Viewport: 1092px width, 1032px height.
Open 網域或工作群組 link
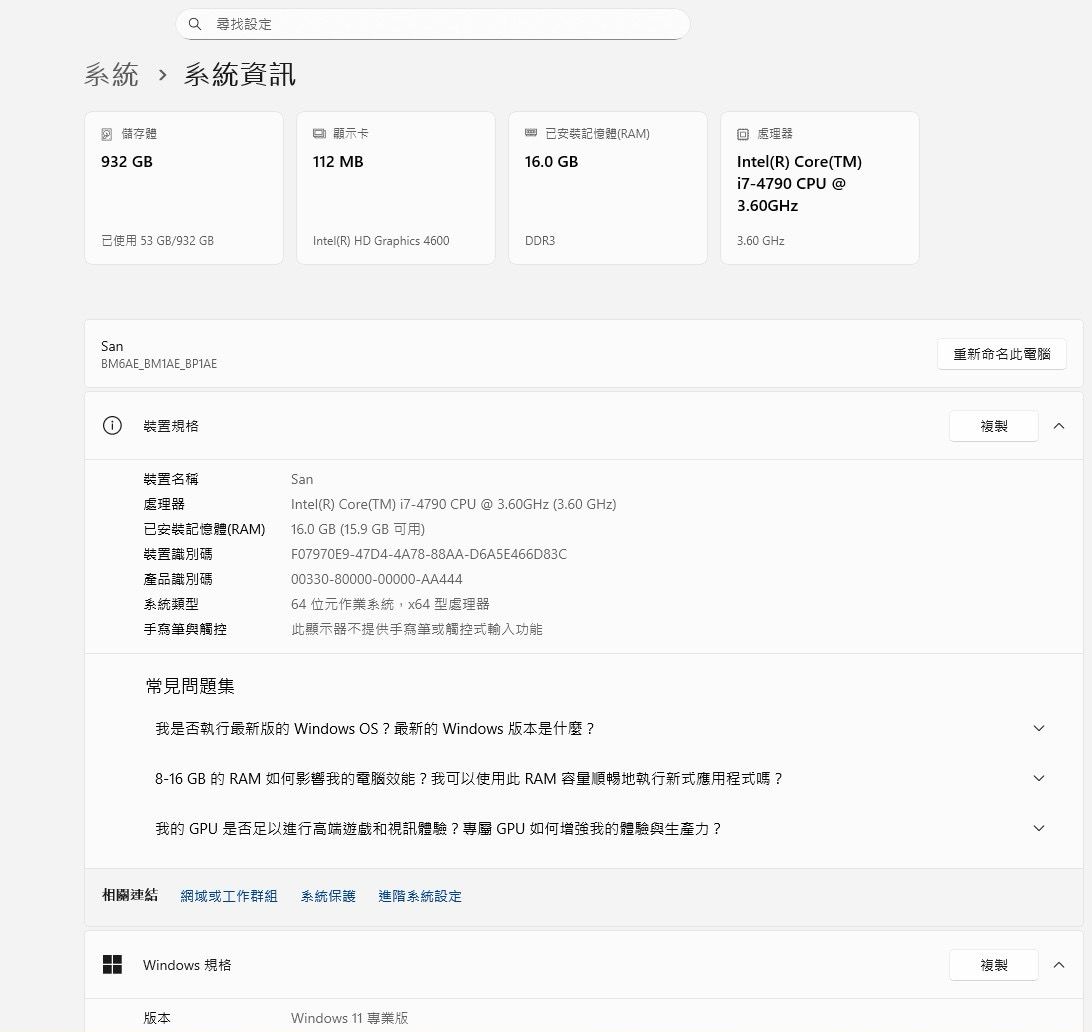tap(229, 897)
